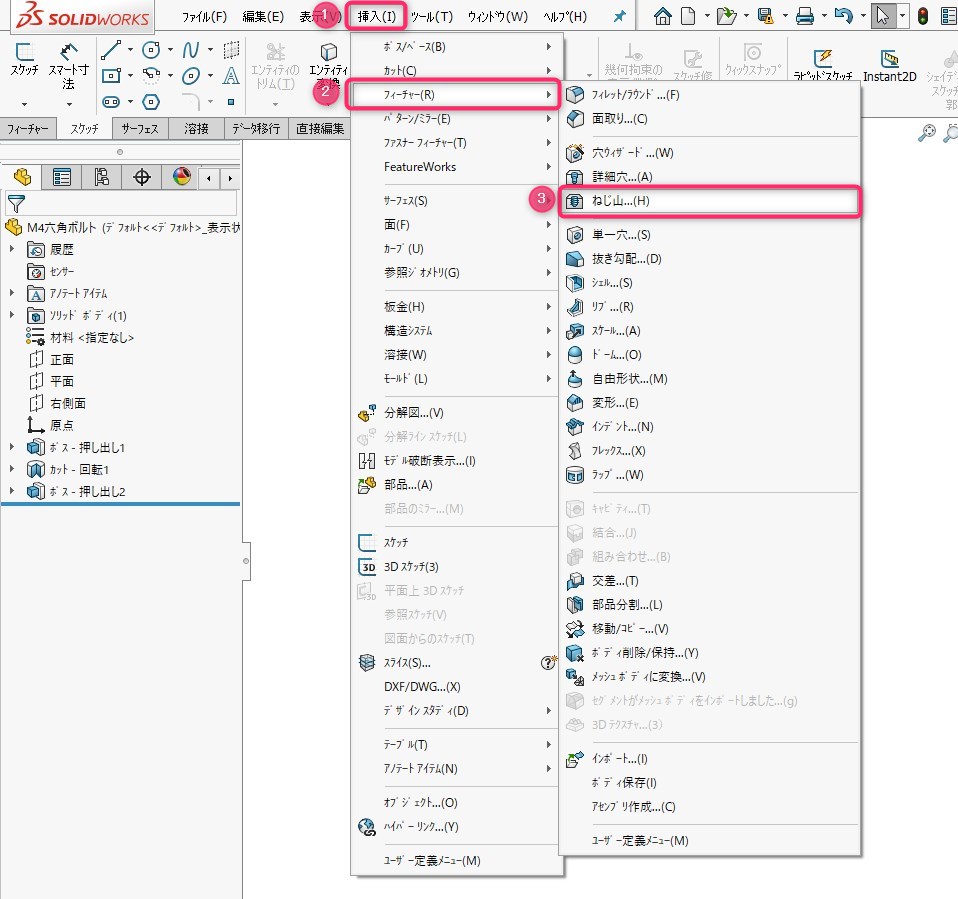Click the FeatureManager design tree tab icon
Screen dimensions: 958x899
click(21, 177)
